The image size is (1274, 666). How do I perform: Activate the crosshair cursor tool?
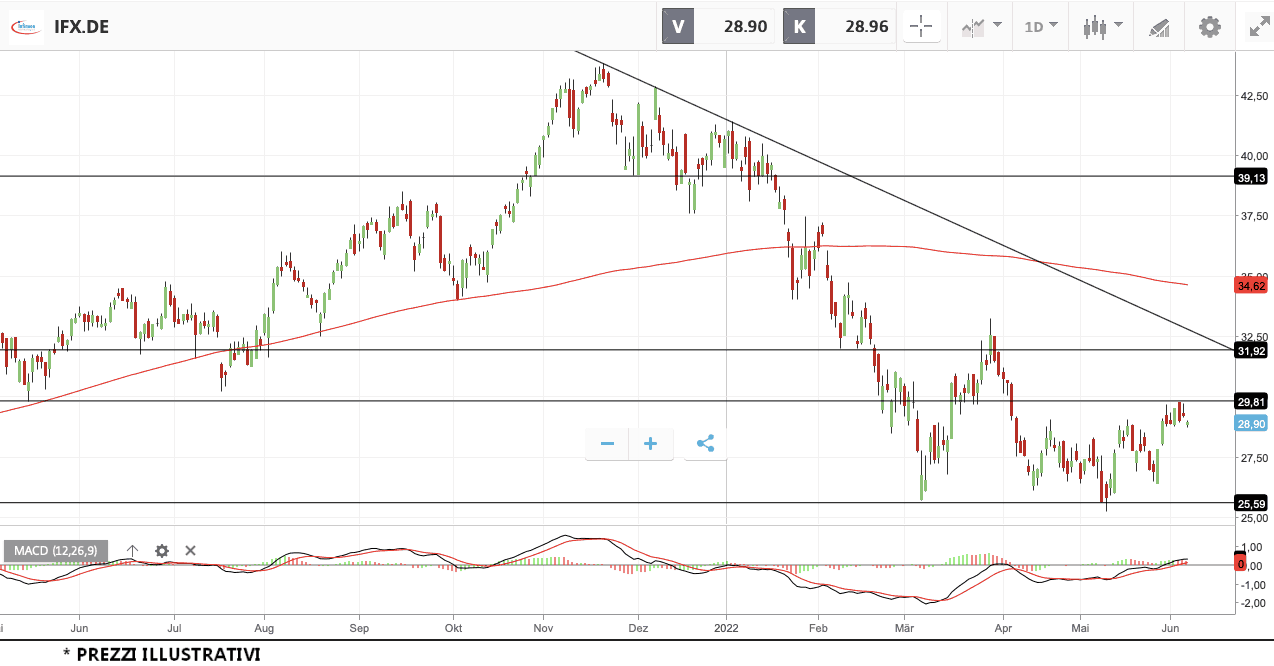[921, 26]
